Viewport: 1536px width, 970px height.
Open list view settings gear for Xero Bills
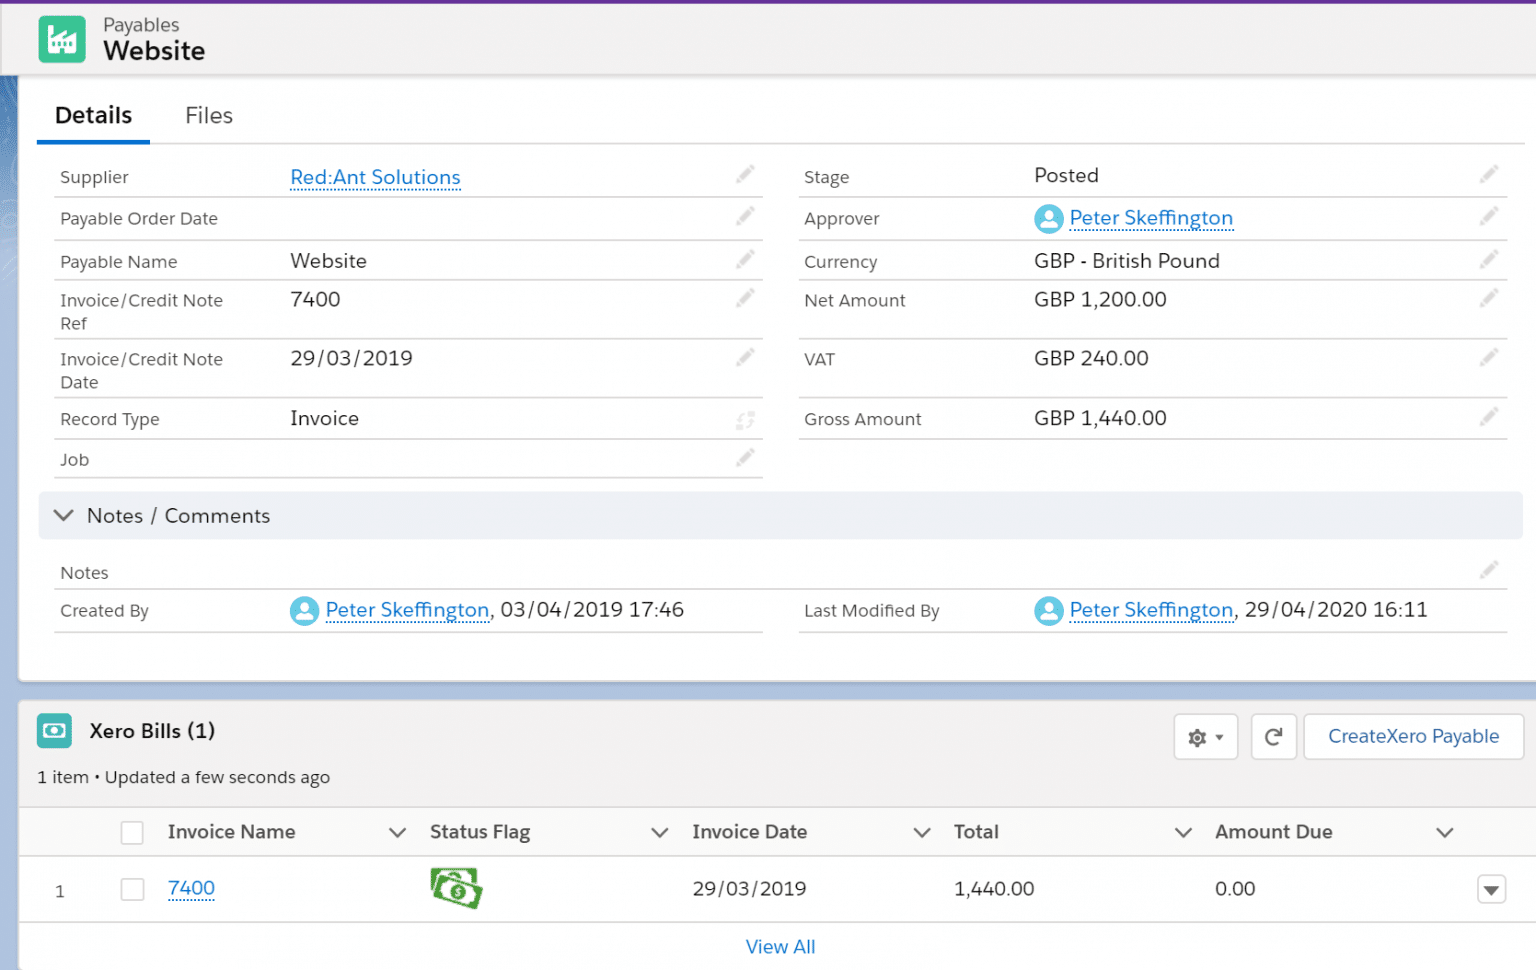tap(1205, 736)
